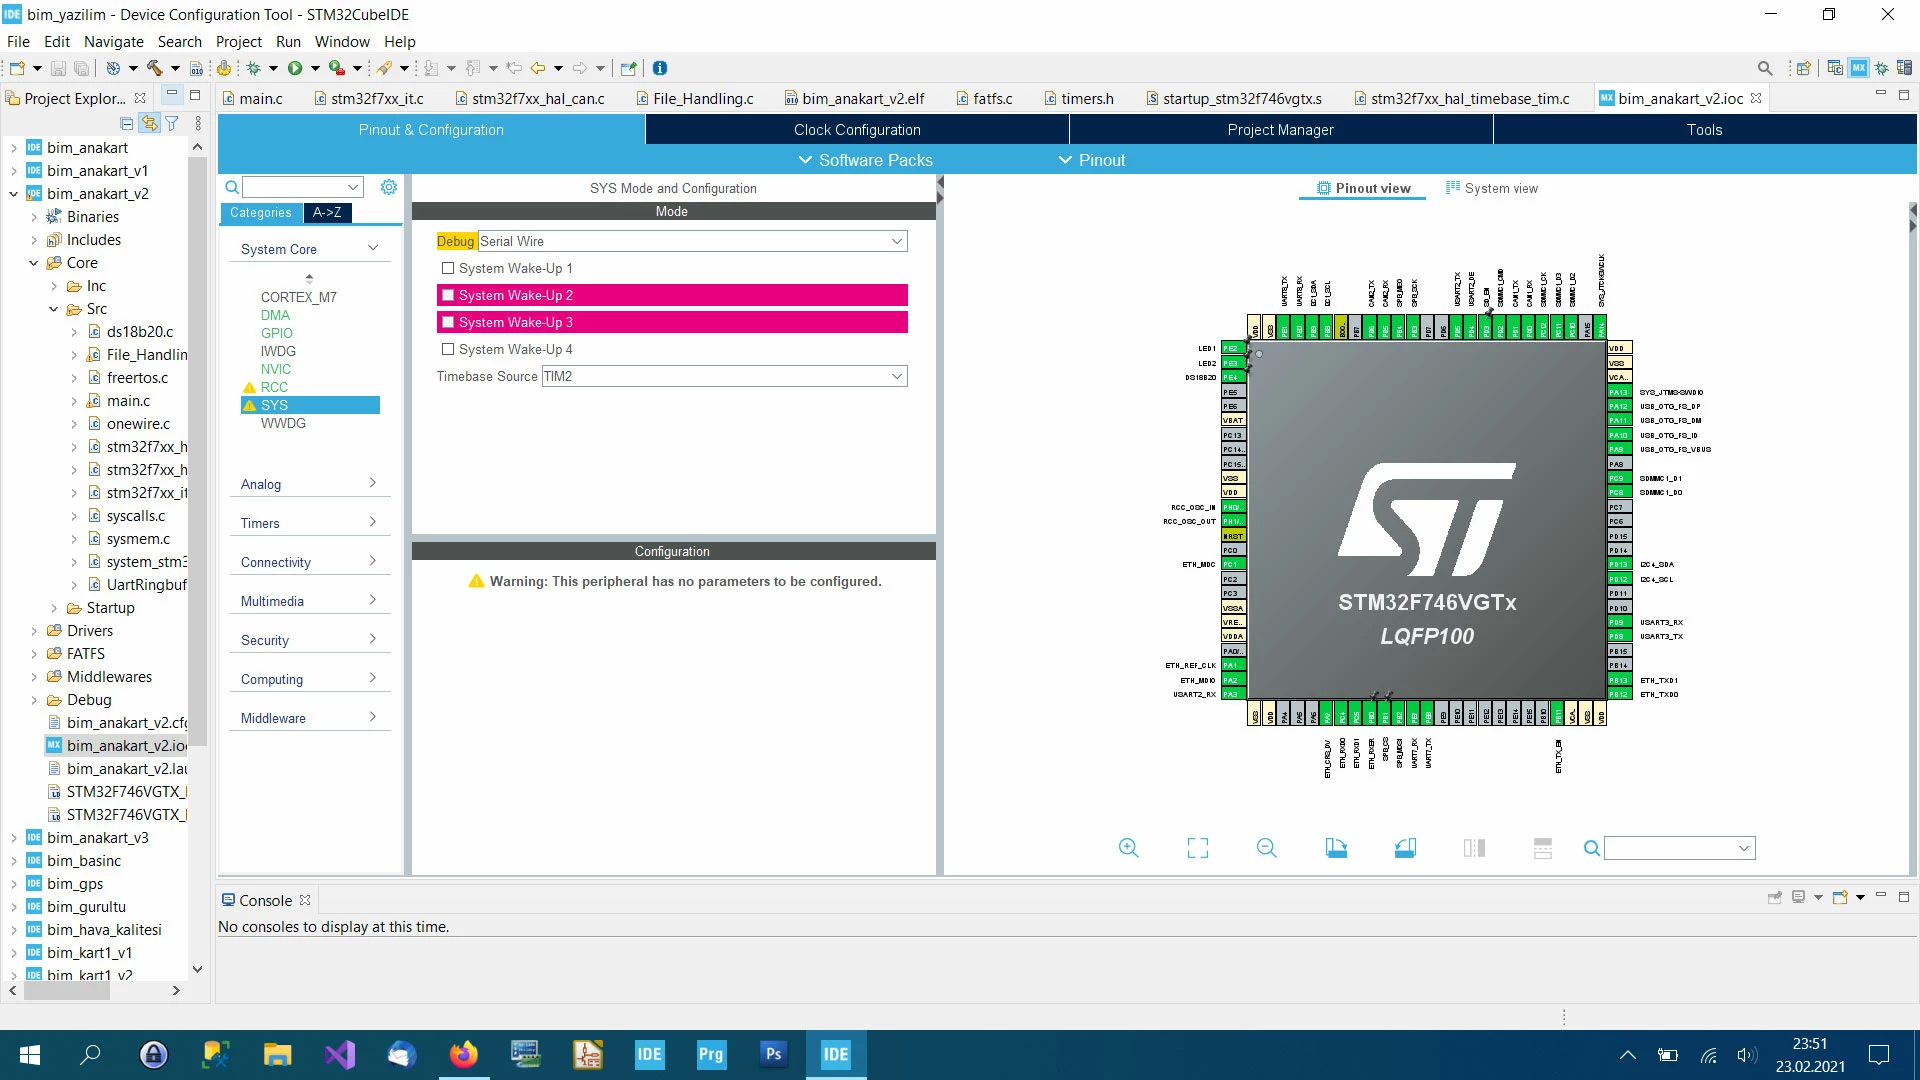The height and width of the screenshot is (1080, 1920).
Task: Open the Debug Serial Wire dropdown
Action: pyautogui.click(x=692, y=241)
